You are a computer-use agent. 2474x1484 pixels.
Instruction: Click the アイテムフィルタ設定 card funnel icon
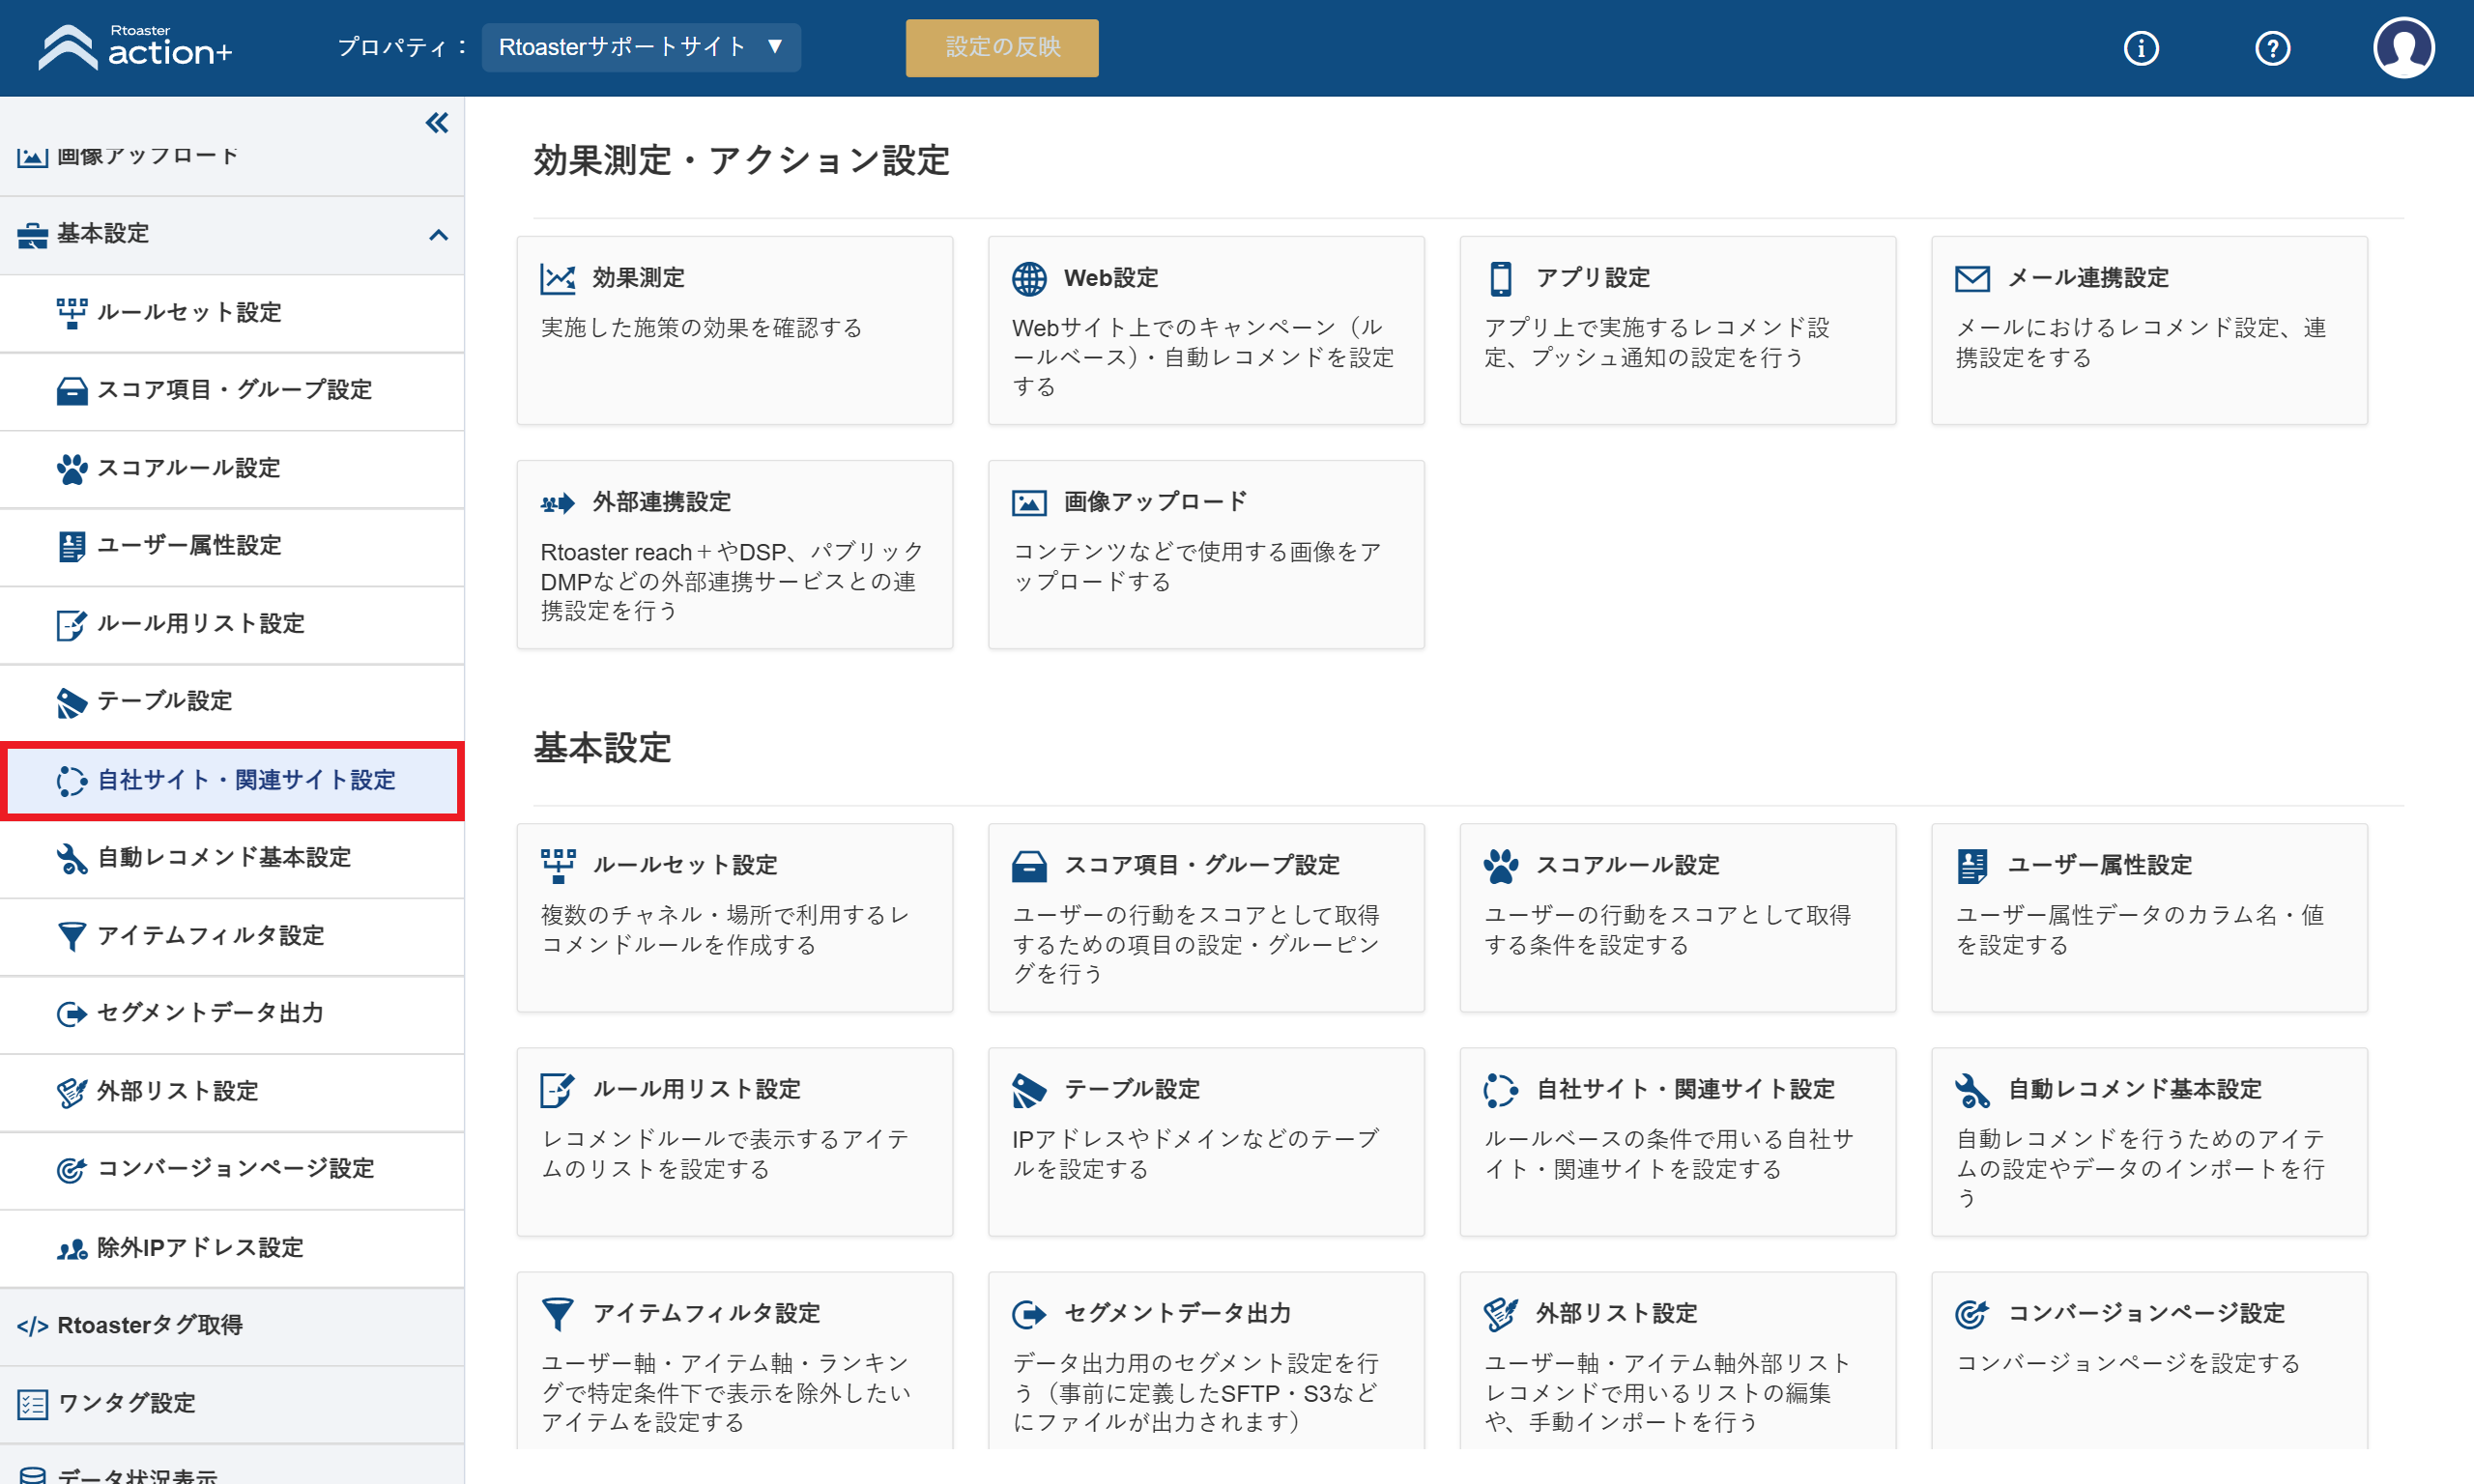coord(558,1314)
